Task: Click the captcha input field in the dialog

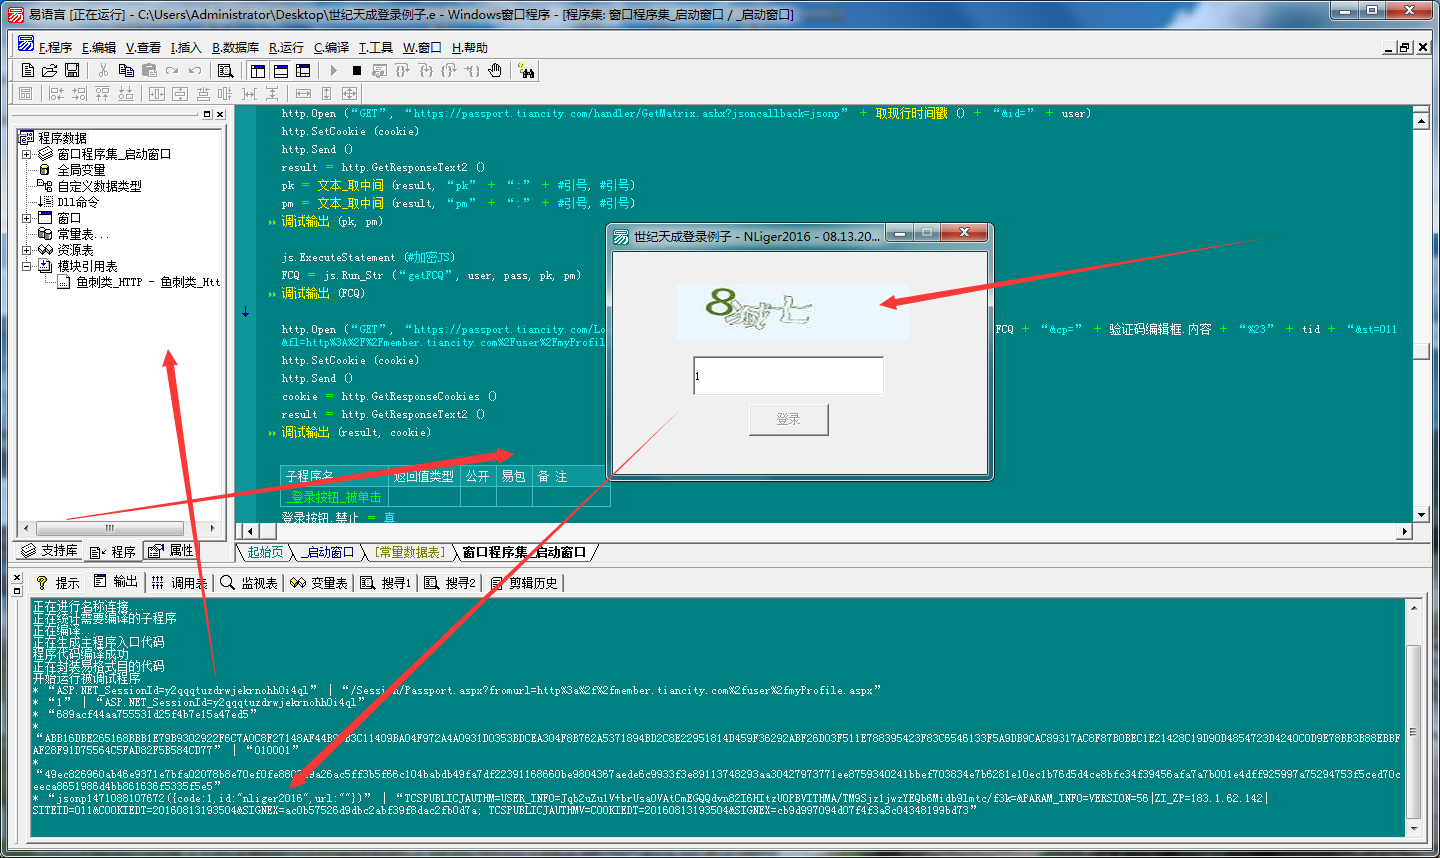Action: click(x=788, y=376)
